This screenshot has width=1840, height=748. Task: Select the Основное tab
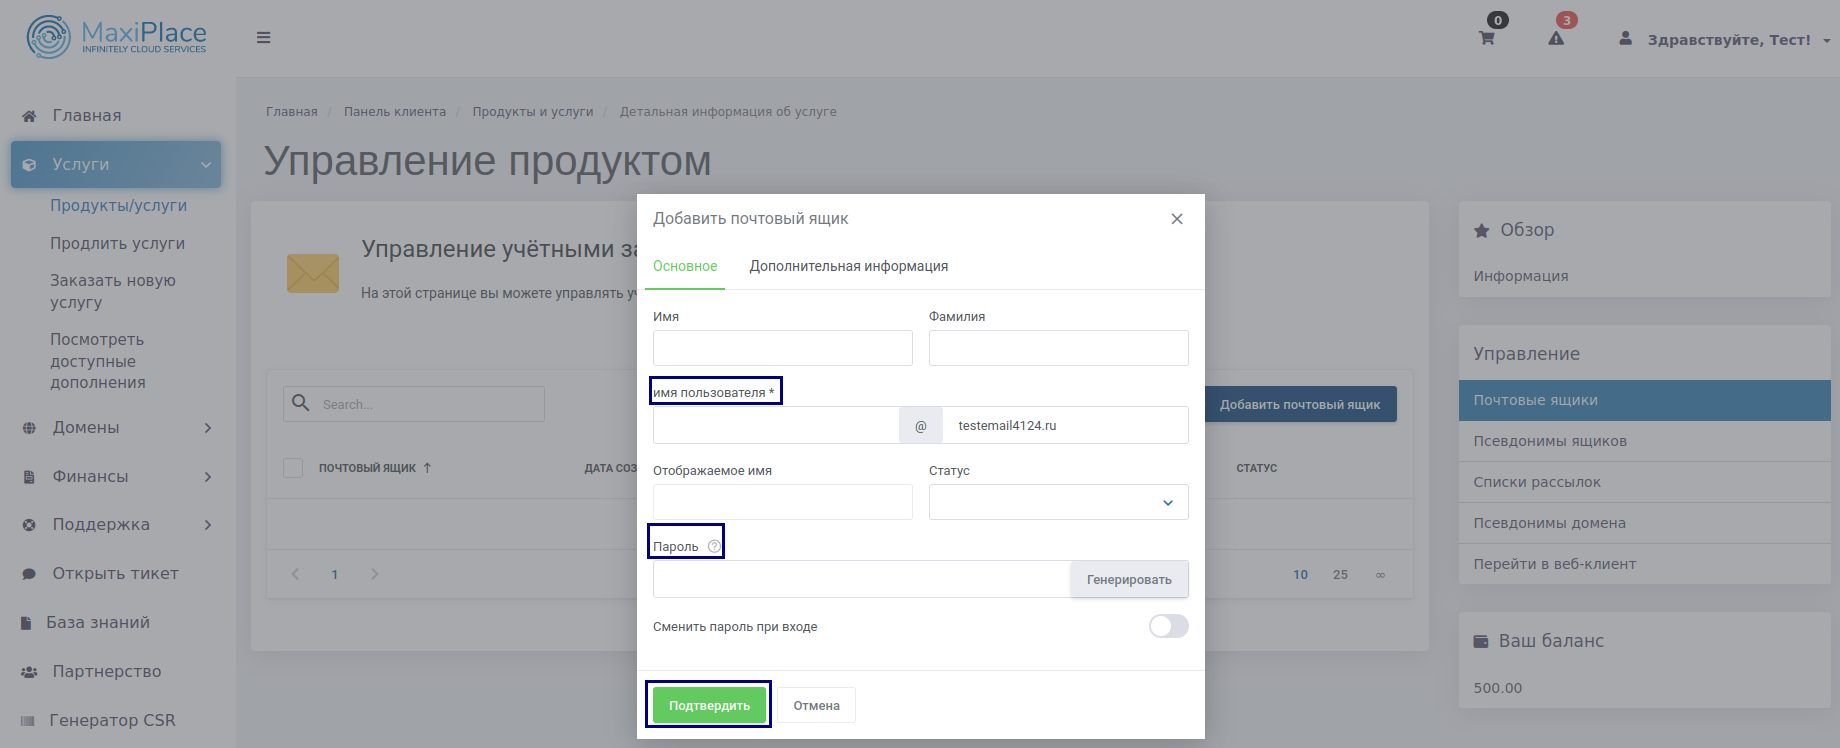(x=685, y=266)
